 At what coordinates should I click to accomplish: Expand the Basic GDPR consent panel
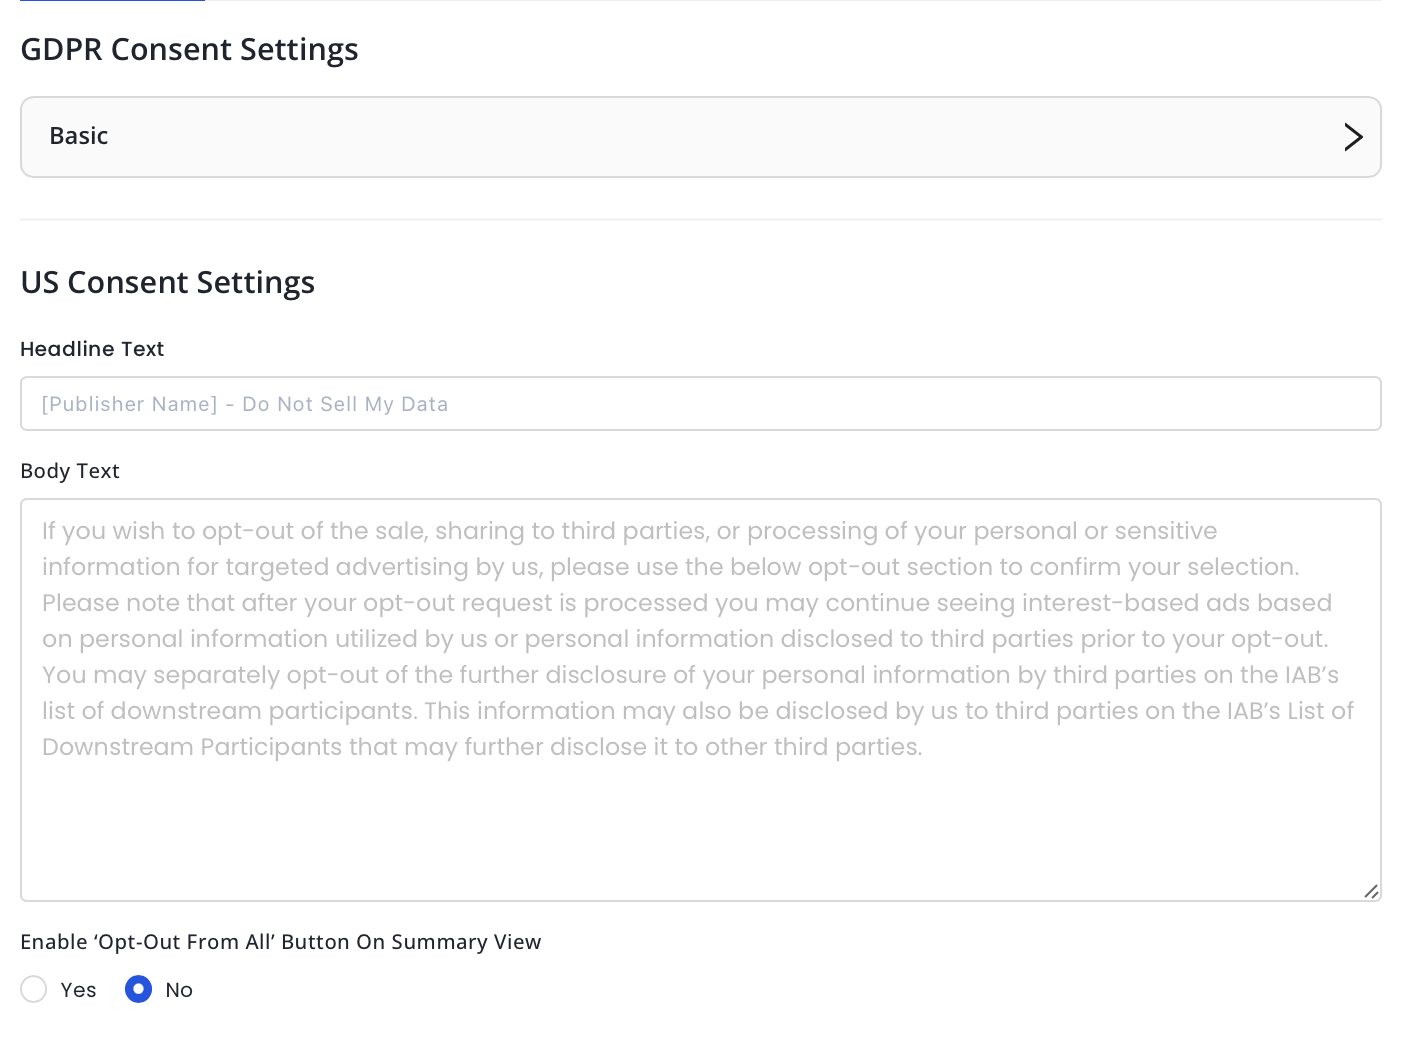pyautogui.click(x=700, y=137)
